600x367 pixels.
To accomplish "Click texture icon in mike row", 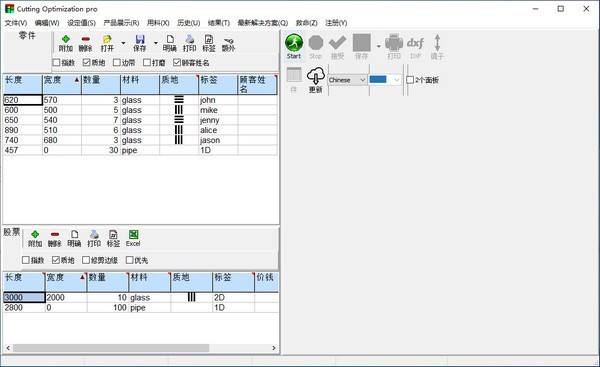I will pos(179,110).
